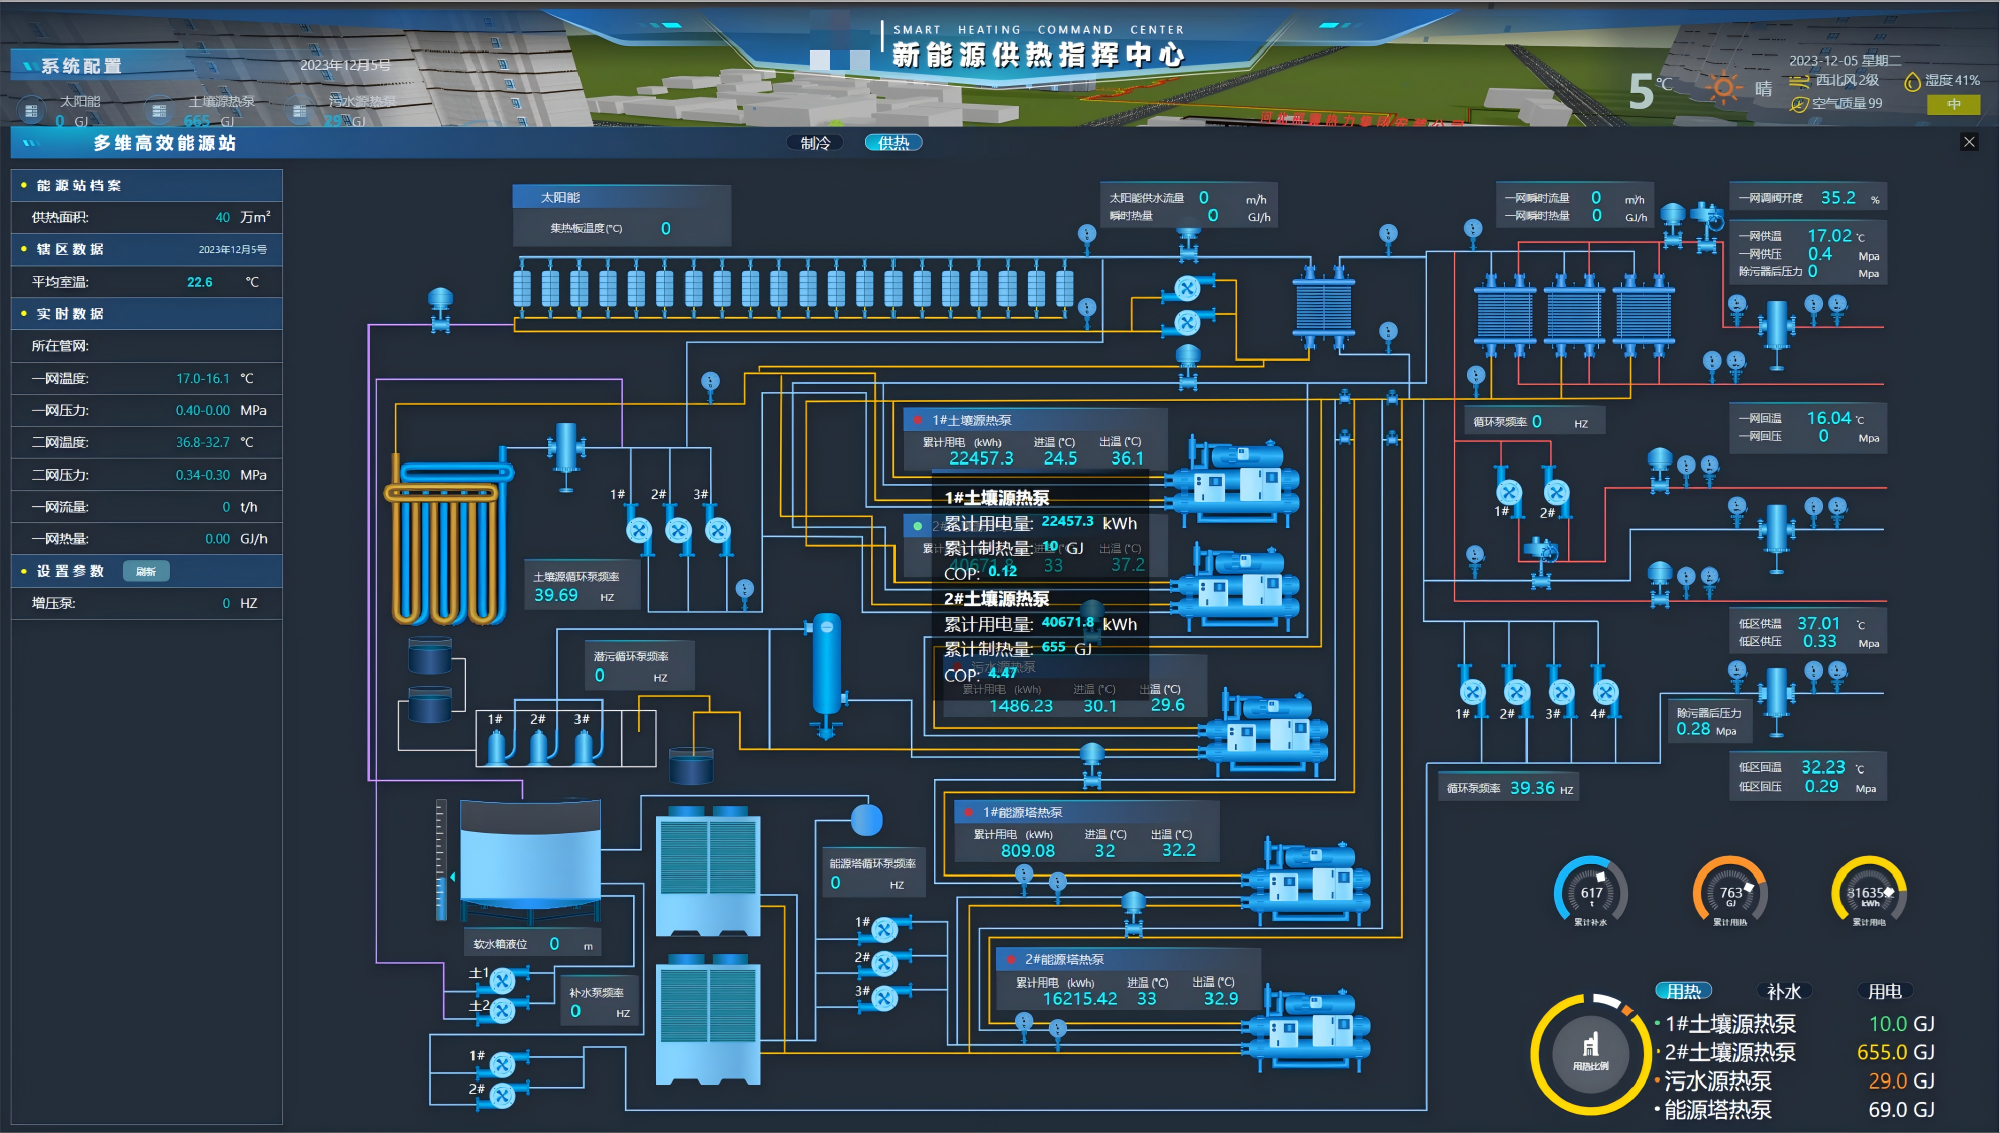Click the 供热面积 40 万m² row

147,217
